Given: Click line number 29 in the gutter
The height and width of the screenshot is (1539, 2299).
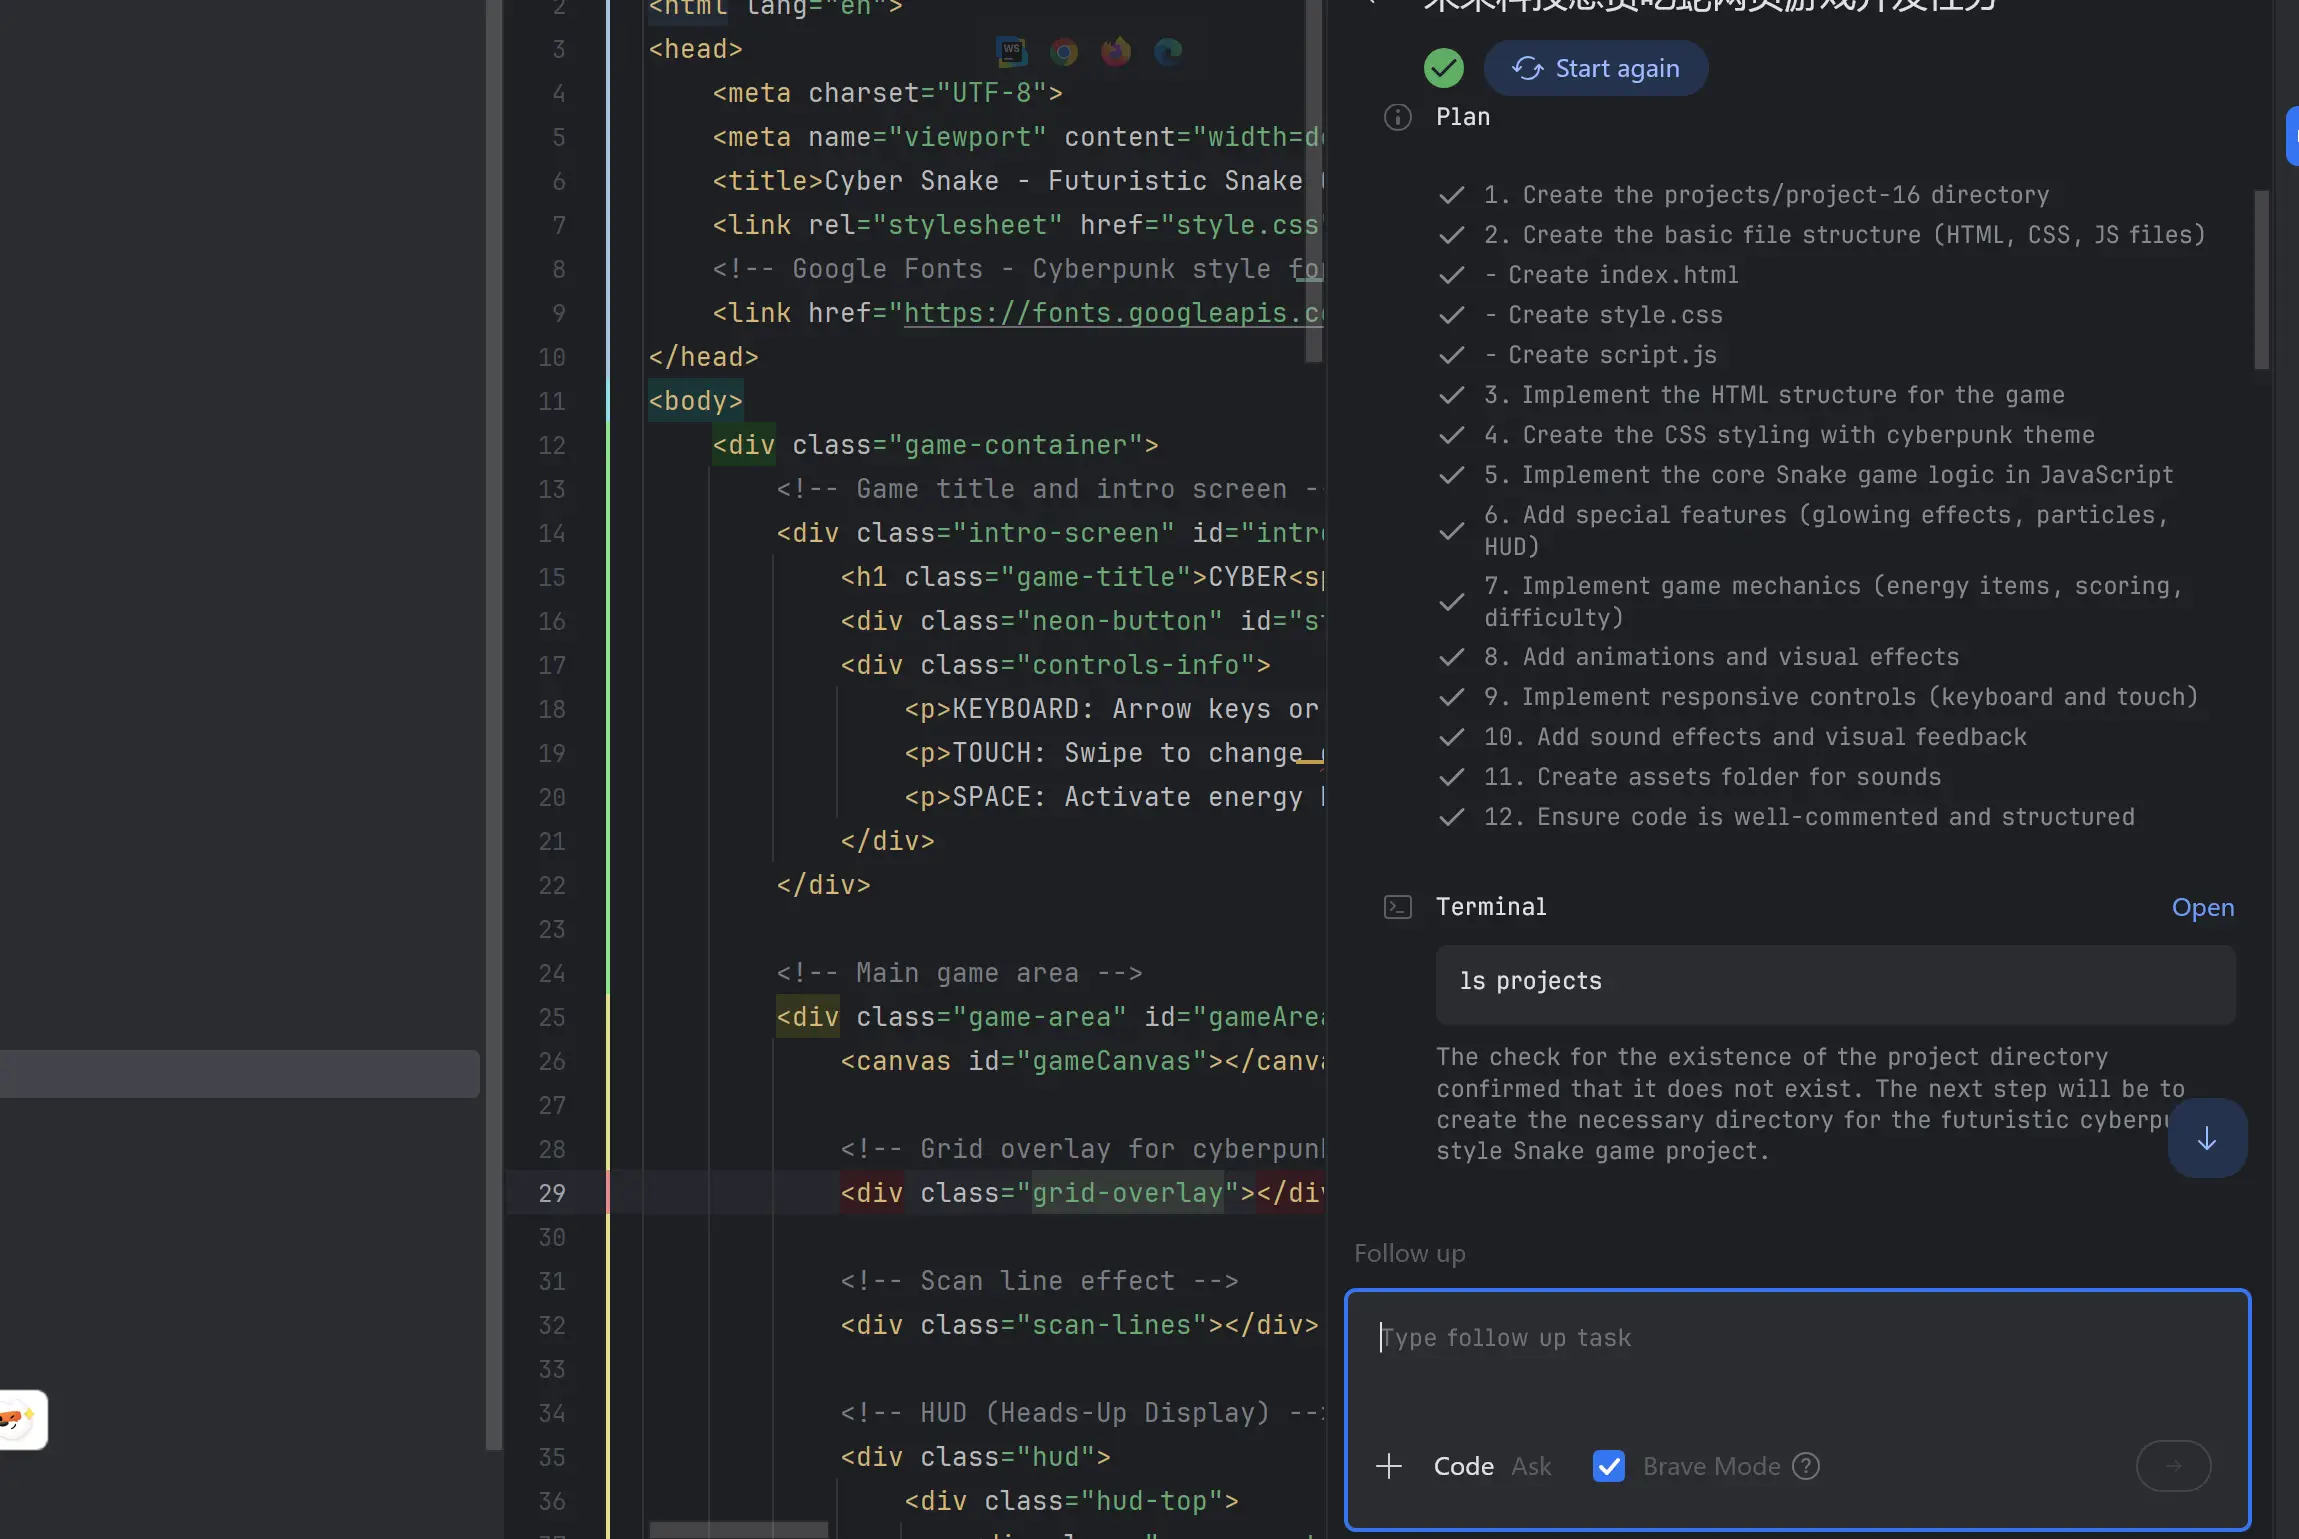Looking at the screenshot, I should click(551, 1193).
